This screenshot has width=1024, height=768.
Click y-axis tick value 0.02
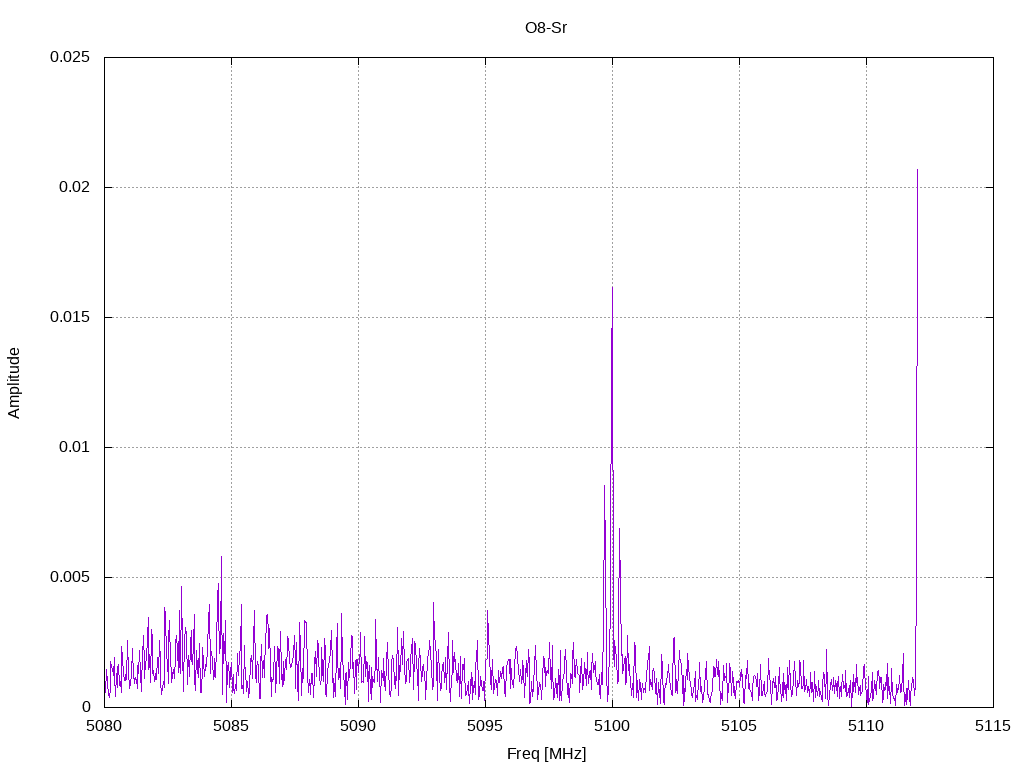coord(74,187)
